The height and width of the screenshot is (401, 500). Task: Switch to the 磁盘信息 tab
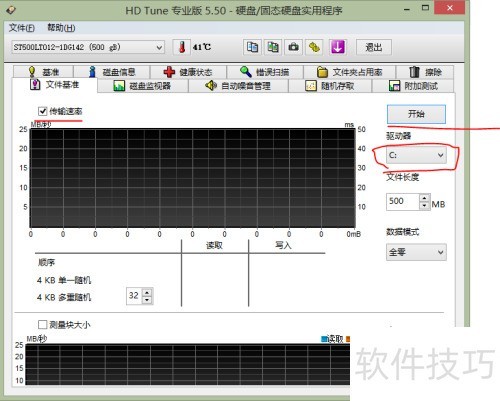112,72
